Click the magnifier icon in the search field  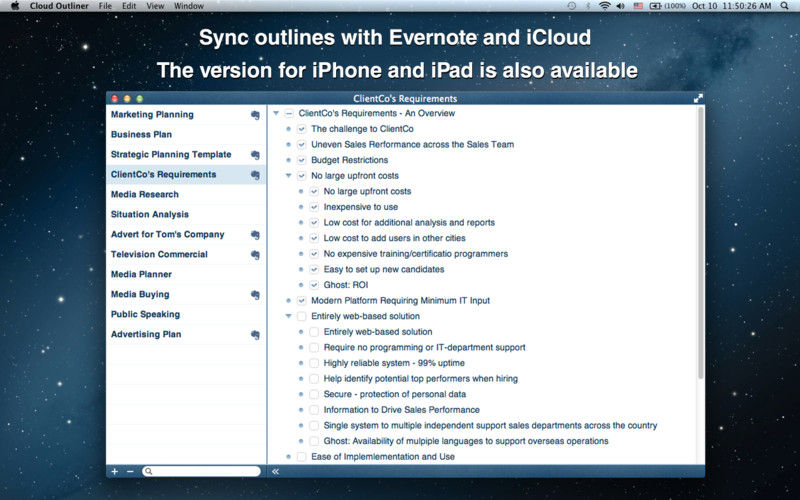[x=148, y=471]
